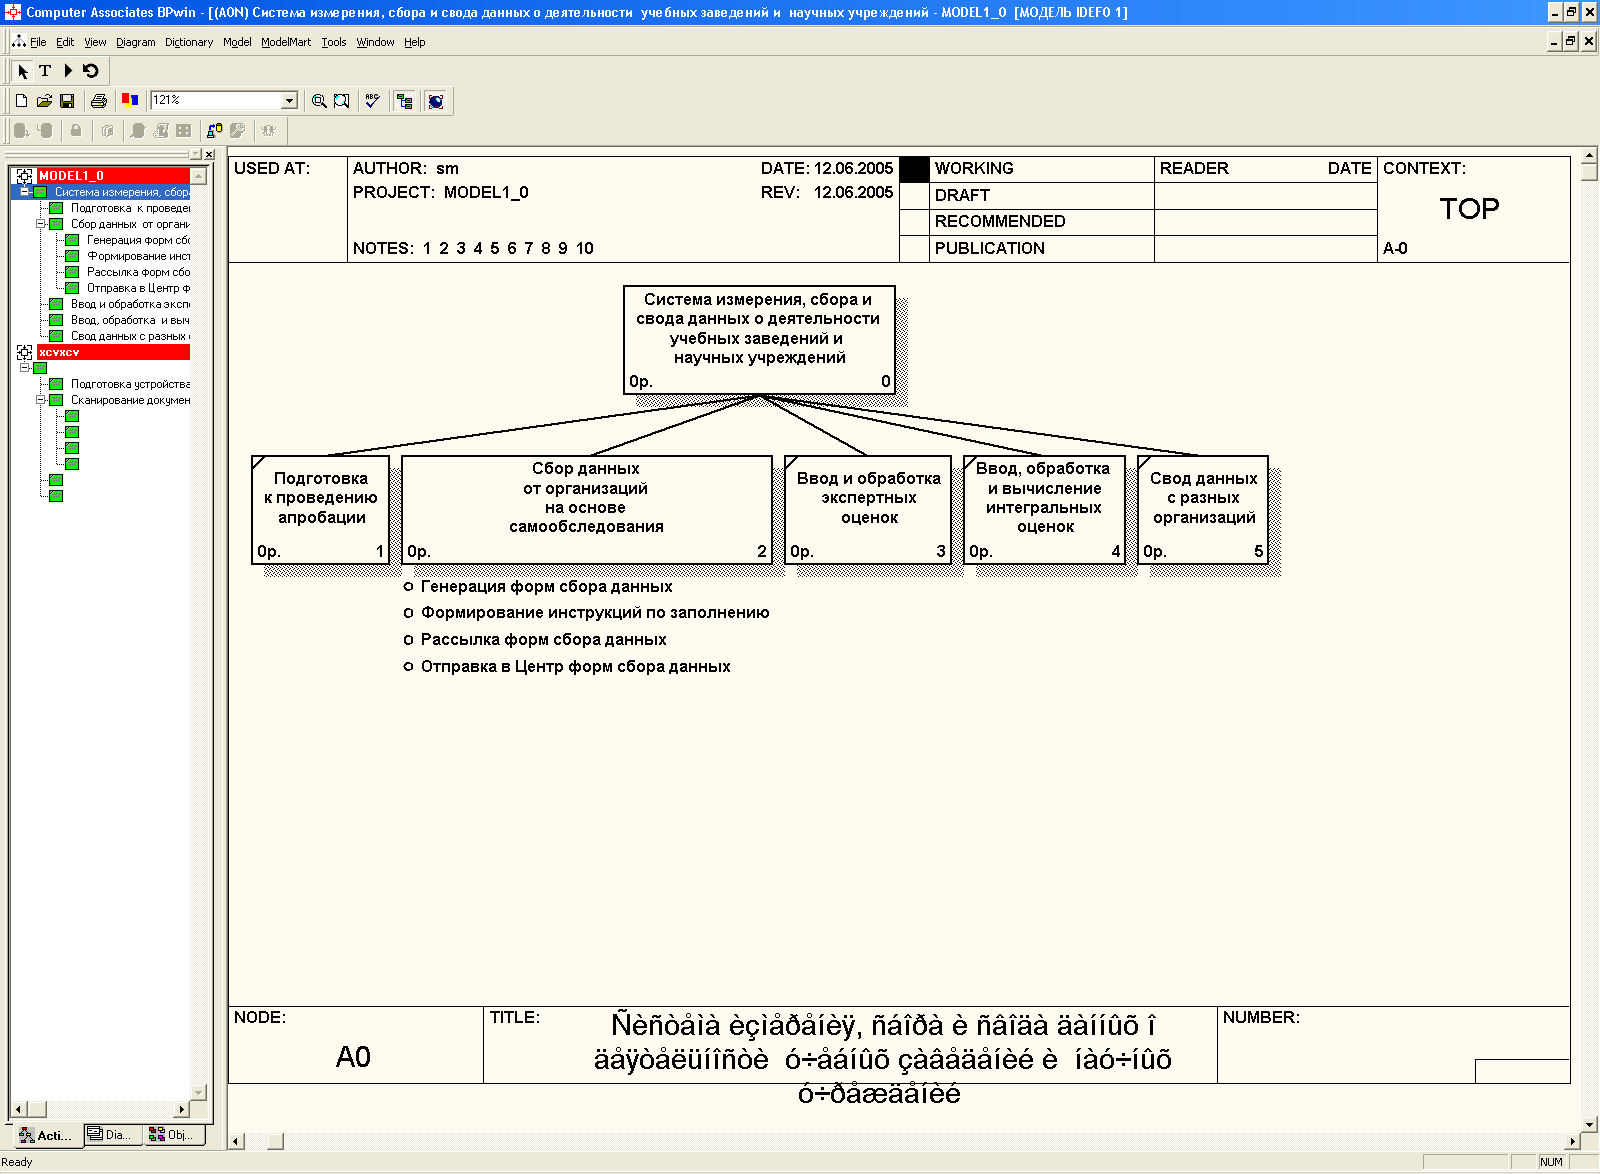Select the top node box Система измерения
Viewport: 1600px width, 1174px height.
759,340
